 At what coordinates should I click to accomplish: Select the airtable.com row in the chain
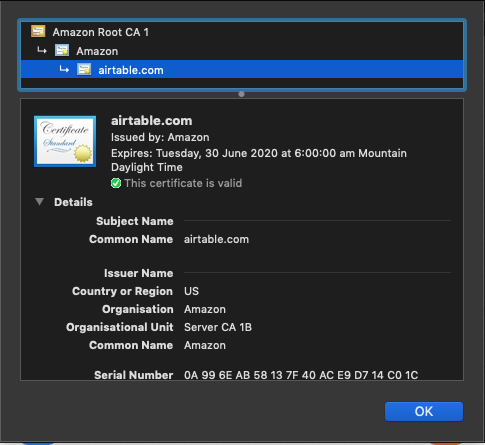242,70
